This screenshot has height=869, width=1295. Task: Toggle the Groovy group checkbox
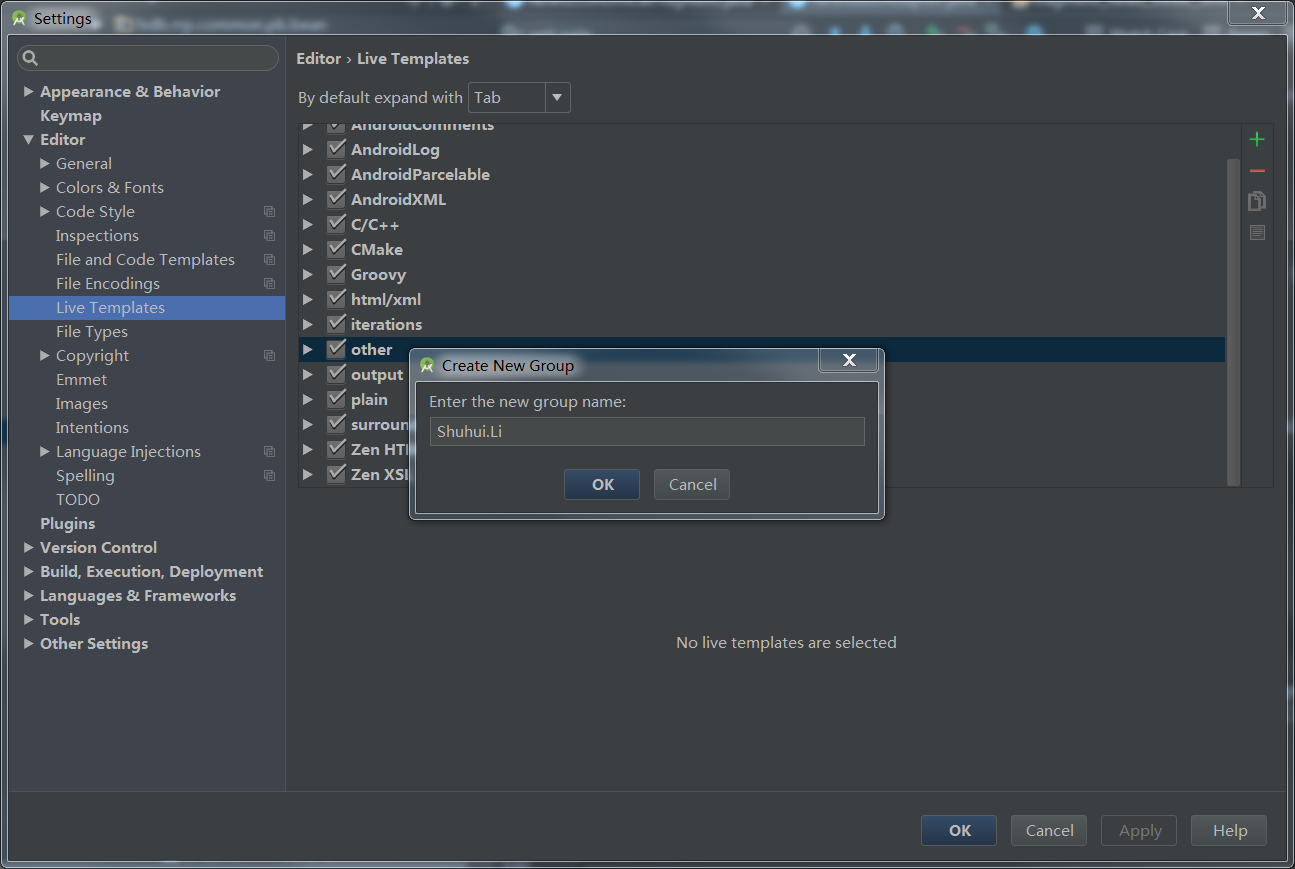point(336,274)
